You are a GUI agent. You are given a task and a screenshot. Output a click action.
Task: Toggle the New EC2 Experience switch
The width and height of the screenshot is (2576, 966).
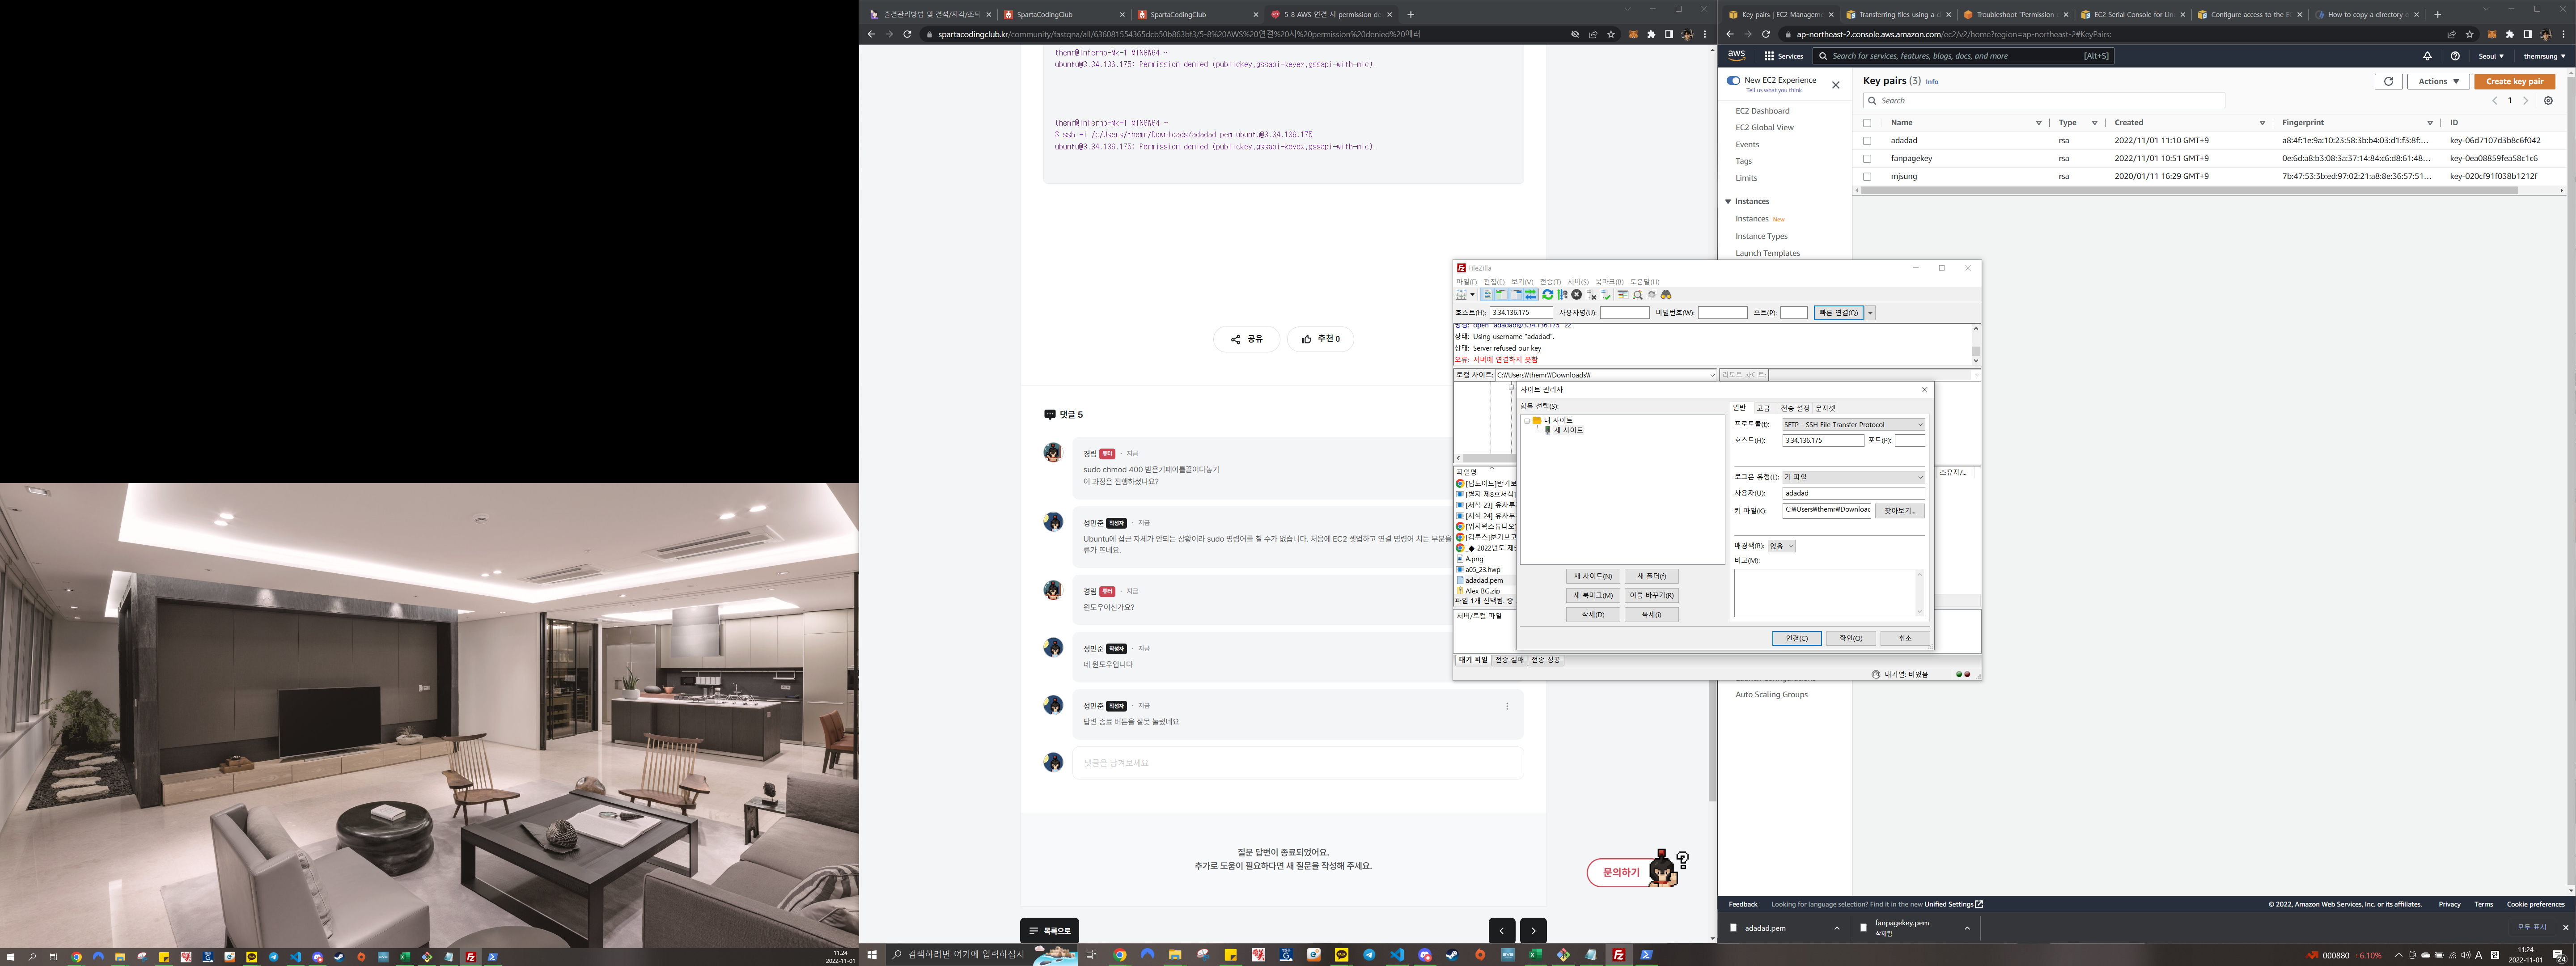coord(1733,80)
